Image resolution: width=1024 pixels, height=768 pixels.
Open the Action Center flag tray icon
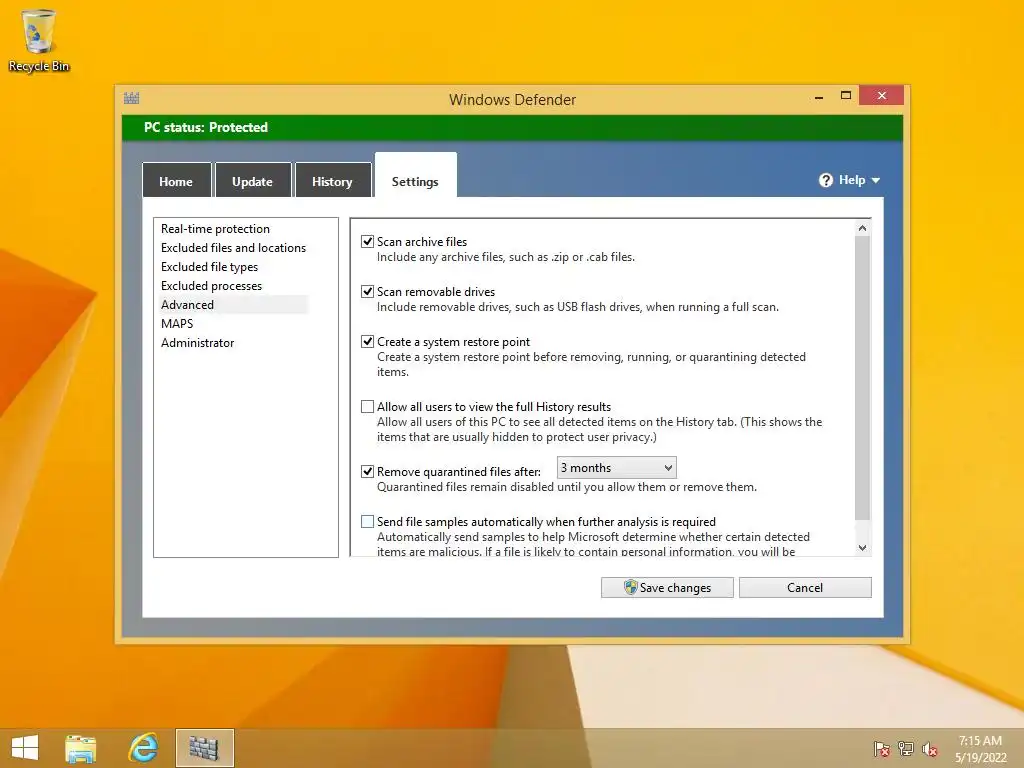tap(881, 748)
